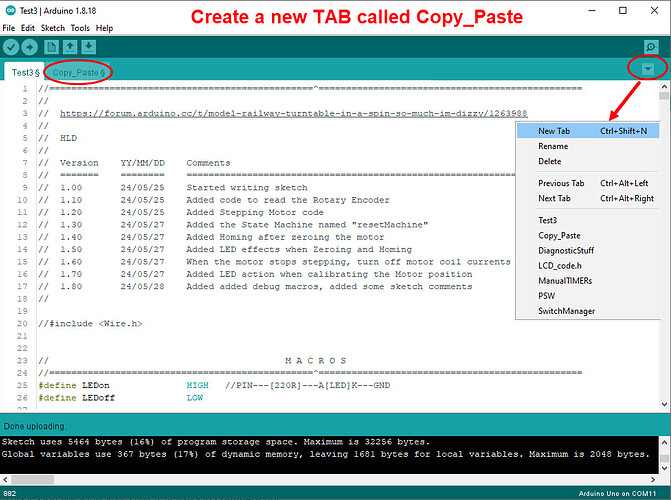This screenshot has height=500, width=671.
Task: Pick DiagnosticStuff from the tab list
Action: (588, 250)
